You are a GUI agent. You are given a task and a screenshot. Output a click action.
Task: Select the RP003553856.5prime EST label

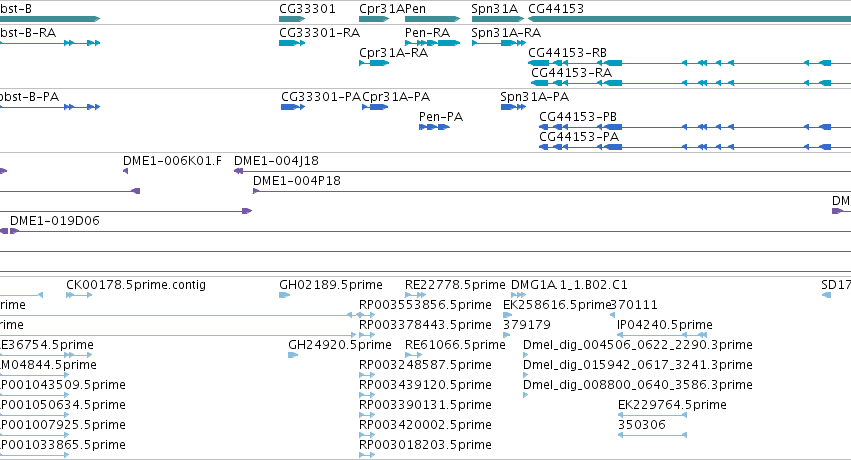[x=425, y=305]
